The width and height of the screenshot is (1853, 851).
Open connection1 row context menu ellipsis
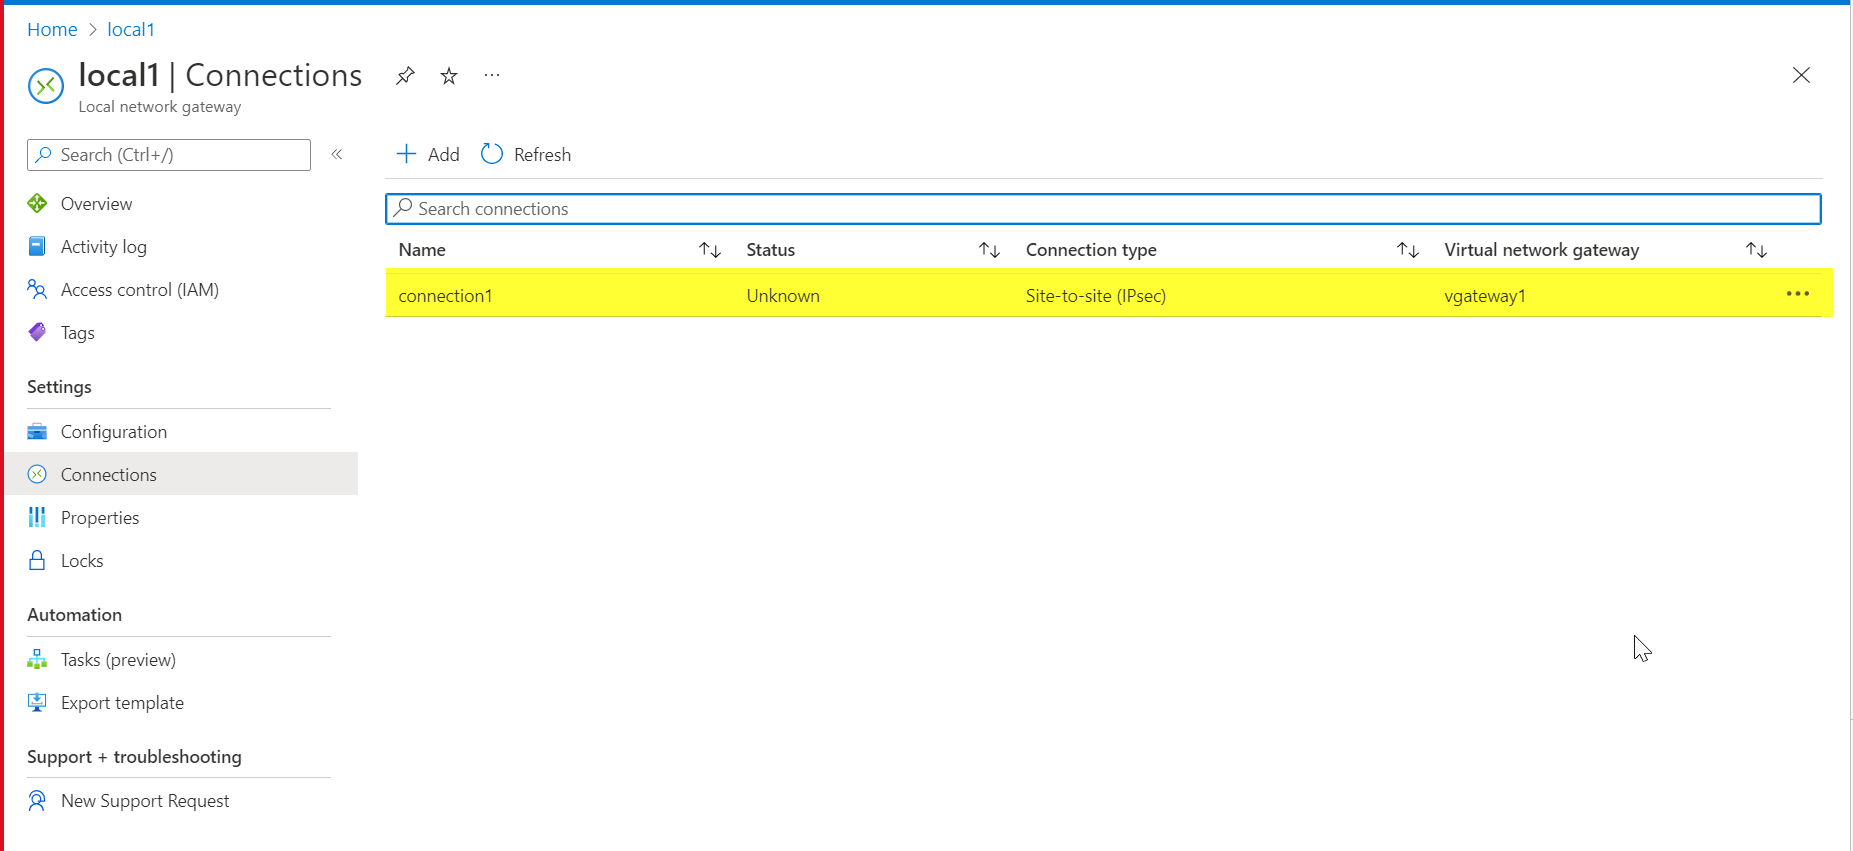point(1798,294)
